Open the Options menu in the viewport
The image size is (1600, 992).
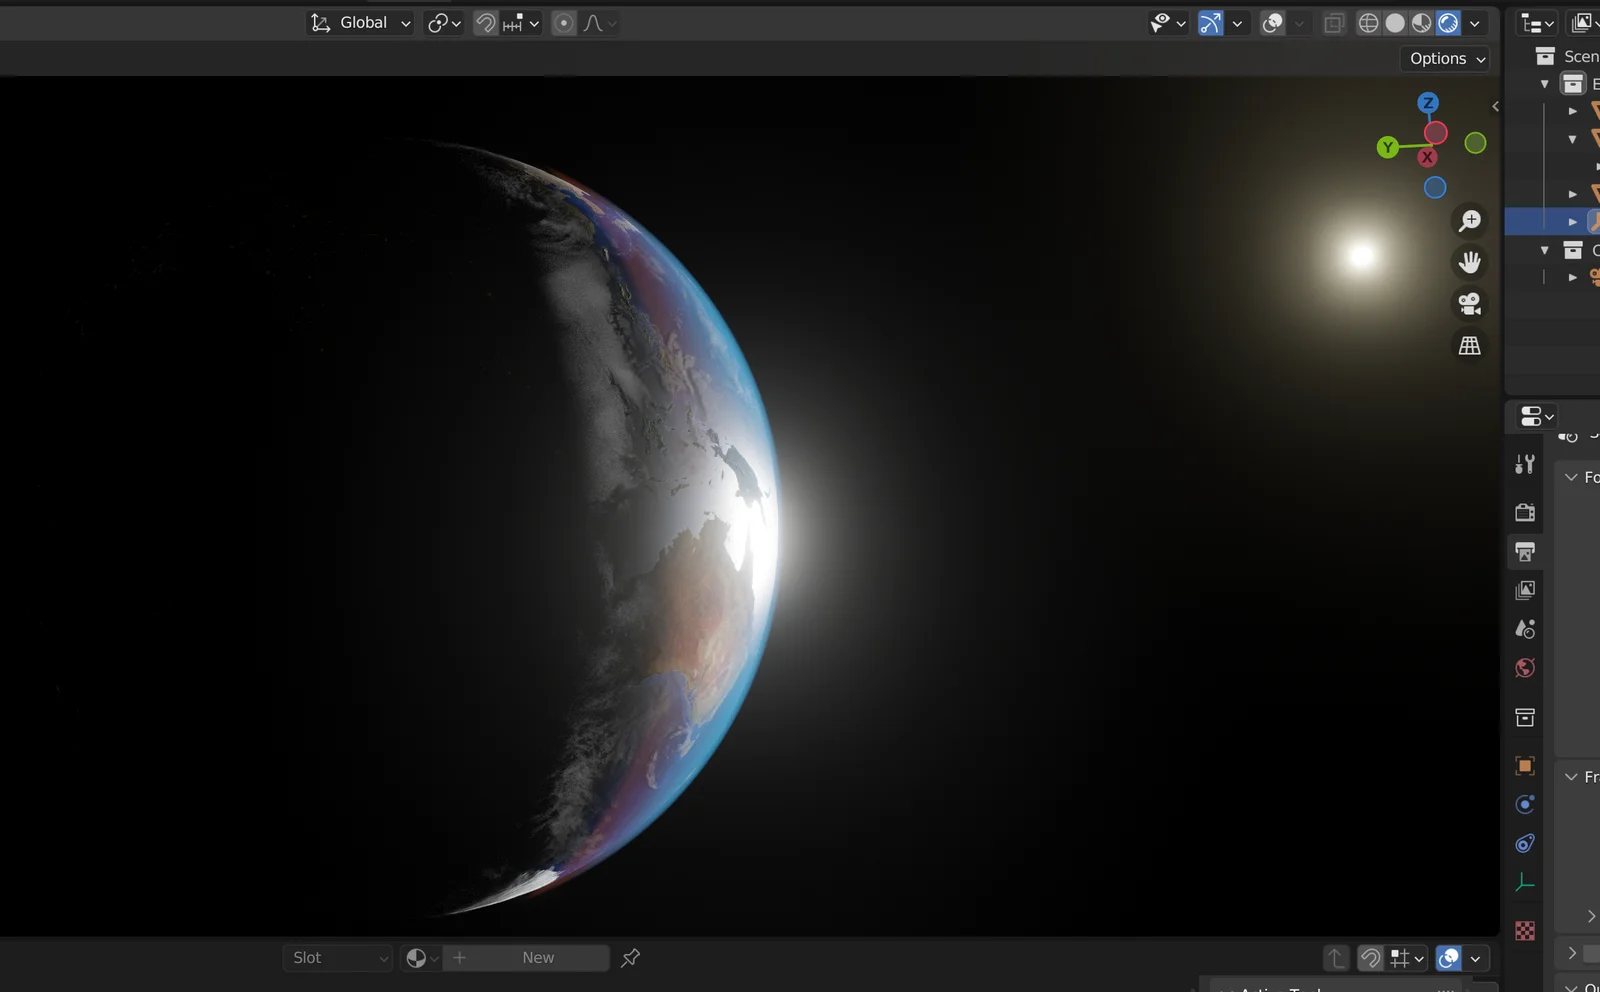point(1444,58)
